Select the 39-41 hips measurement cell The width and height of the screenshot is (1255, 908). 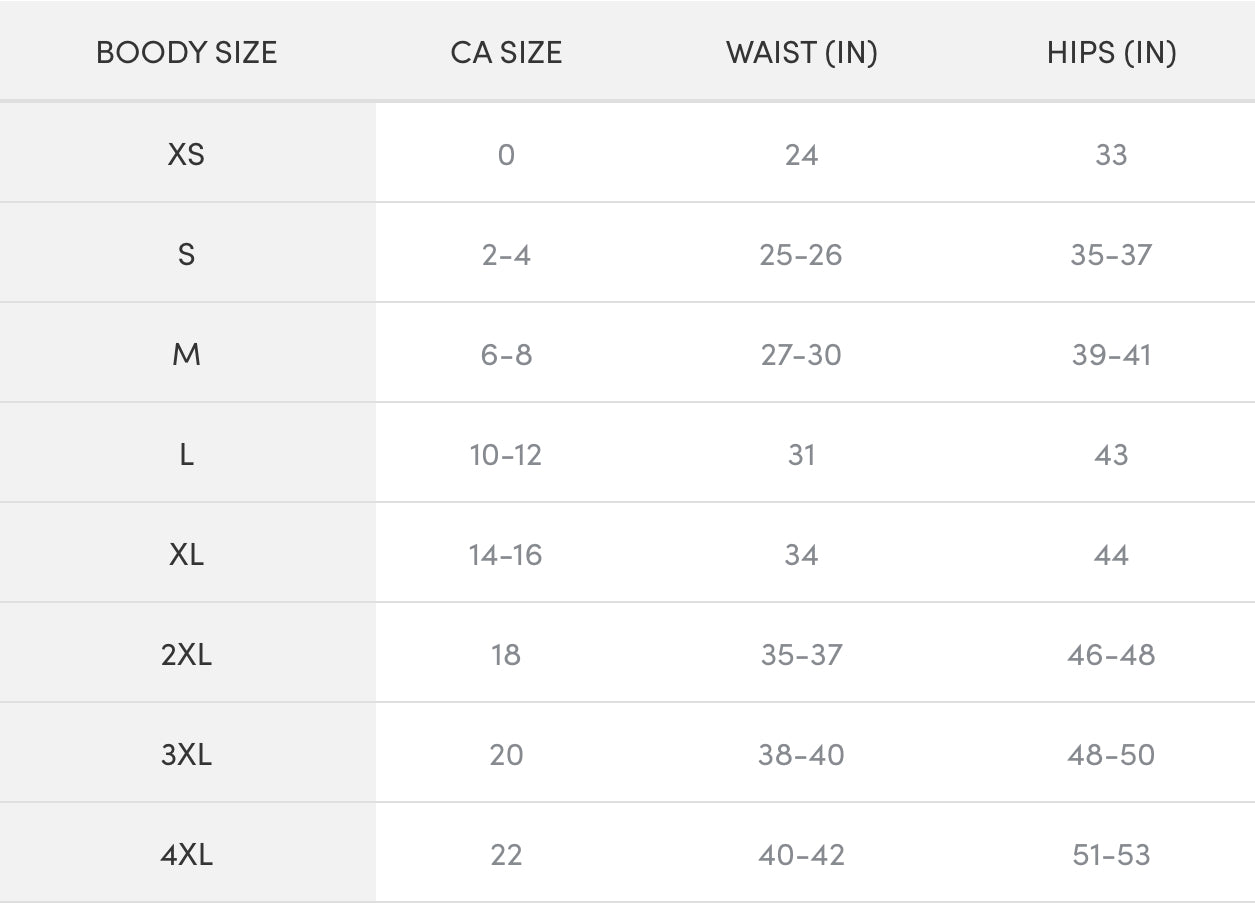click(x=1111, y=355)
